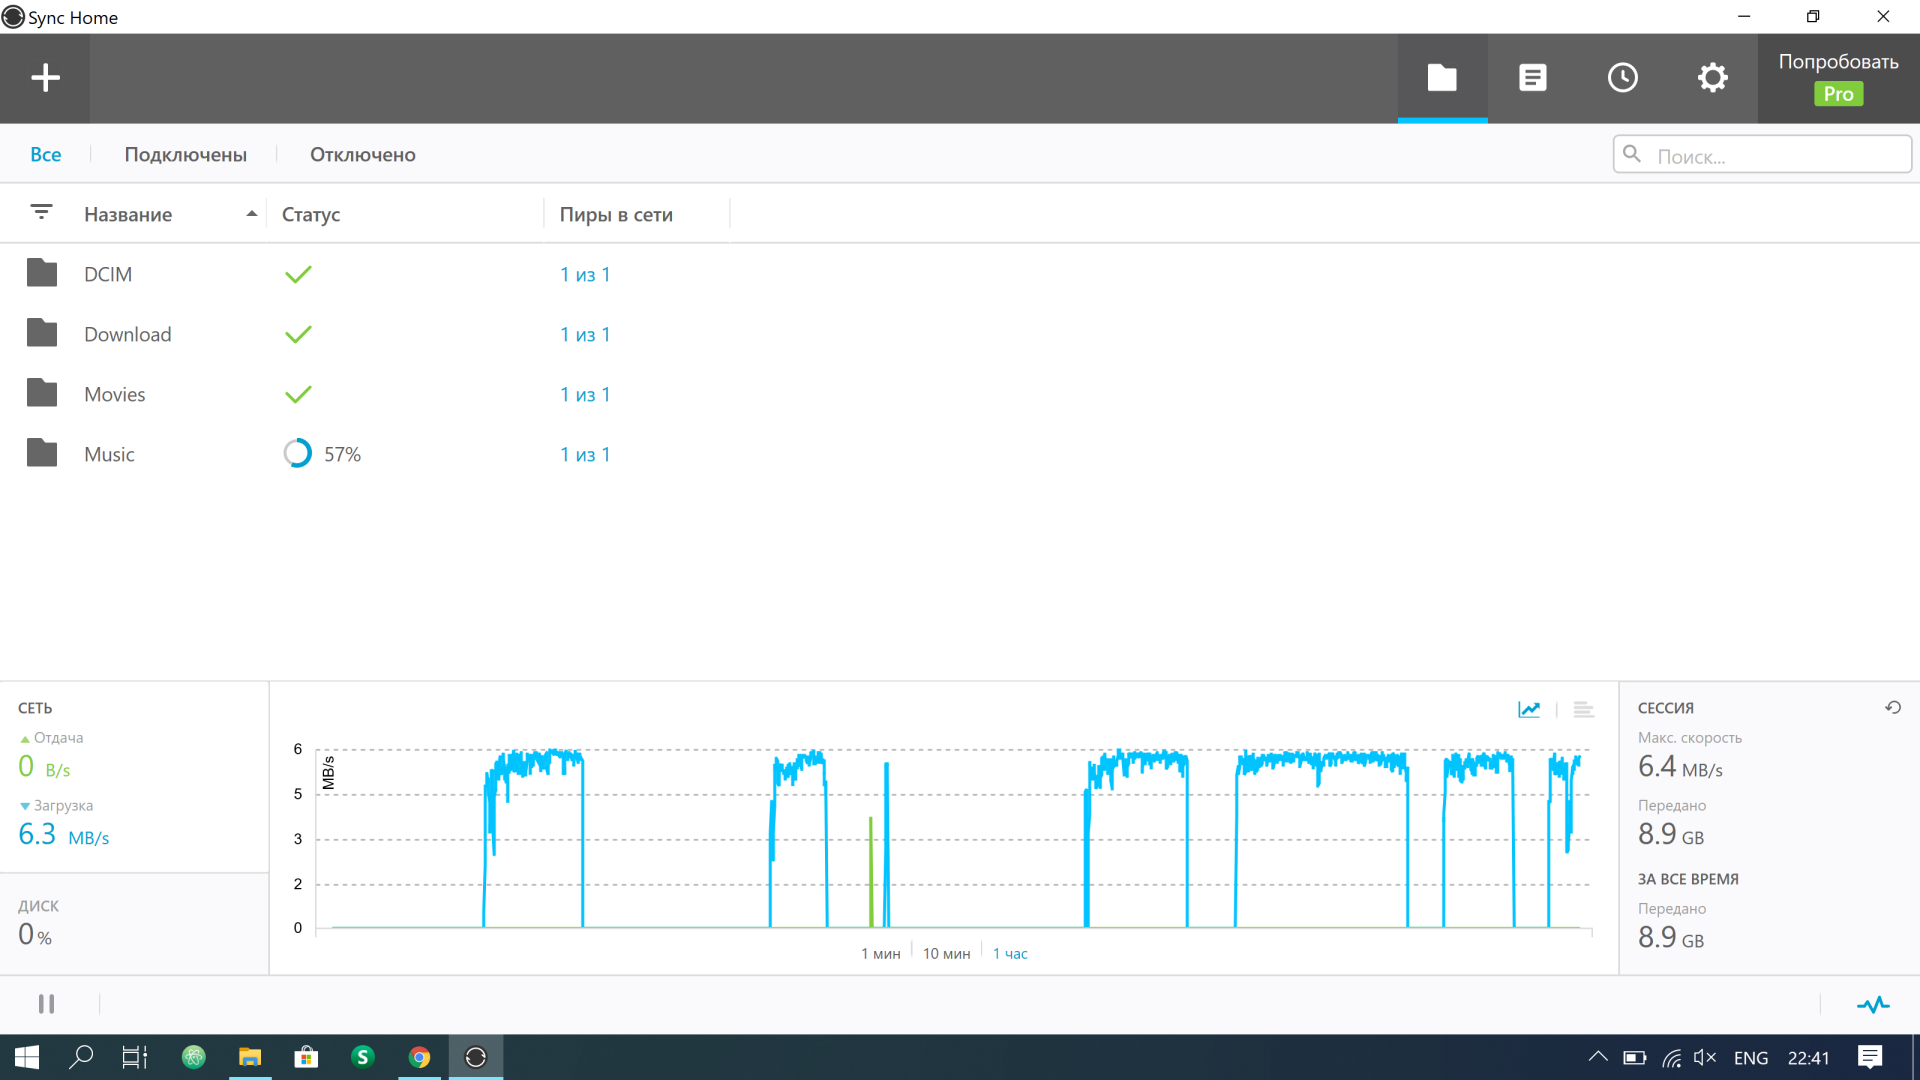This screenshot has width=1920, height=1080.
Task: Open Task View on taskbar
Action: tap(134, 1057)
